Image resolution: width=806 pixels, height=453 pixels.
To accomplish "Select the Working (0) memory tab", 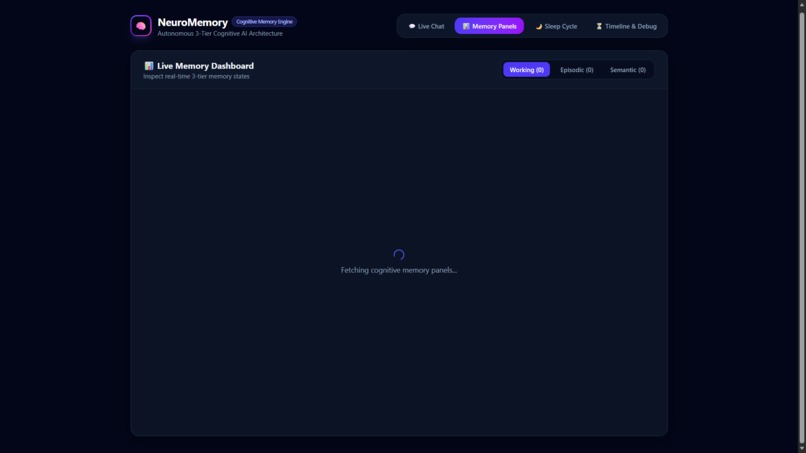I will pyautogui.click(x=526, y=70).
